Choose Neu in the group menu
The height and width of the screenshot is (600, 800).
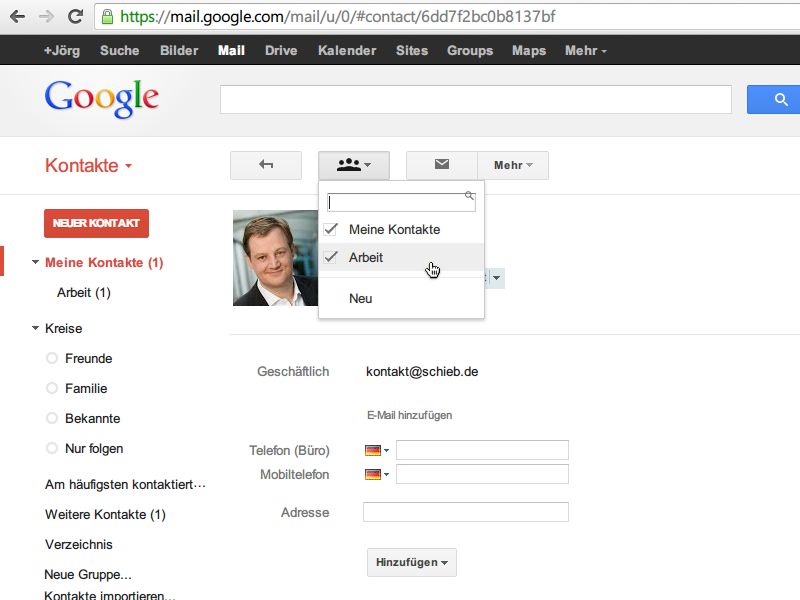(401, 298)
